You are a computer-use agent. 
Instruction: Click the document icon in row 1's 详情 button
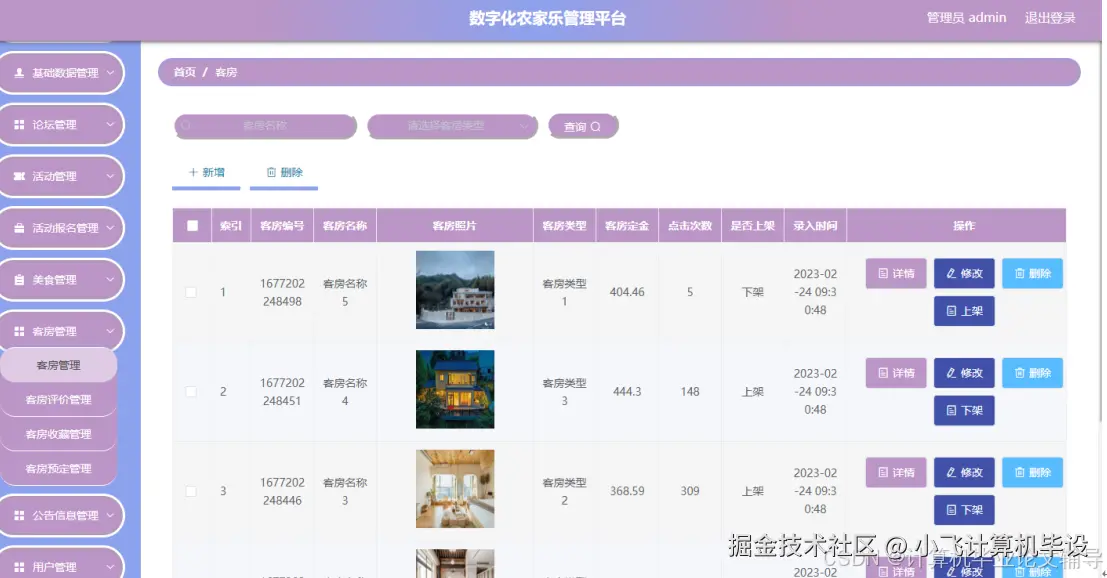pyautogui.click(x=882, y=273)
